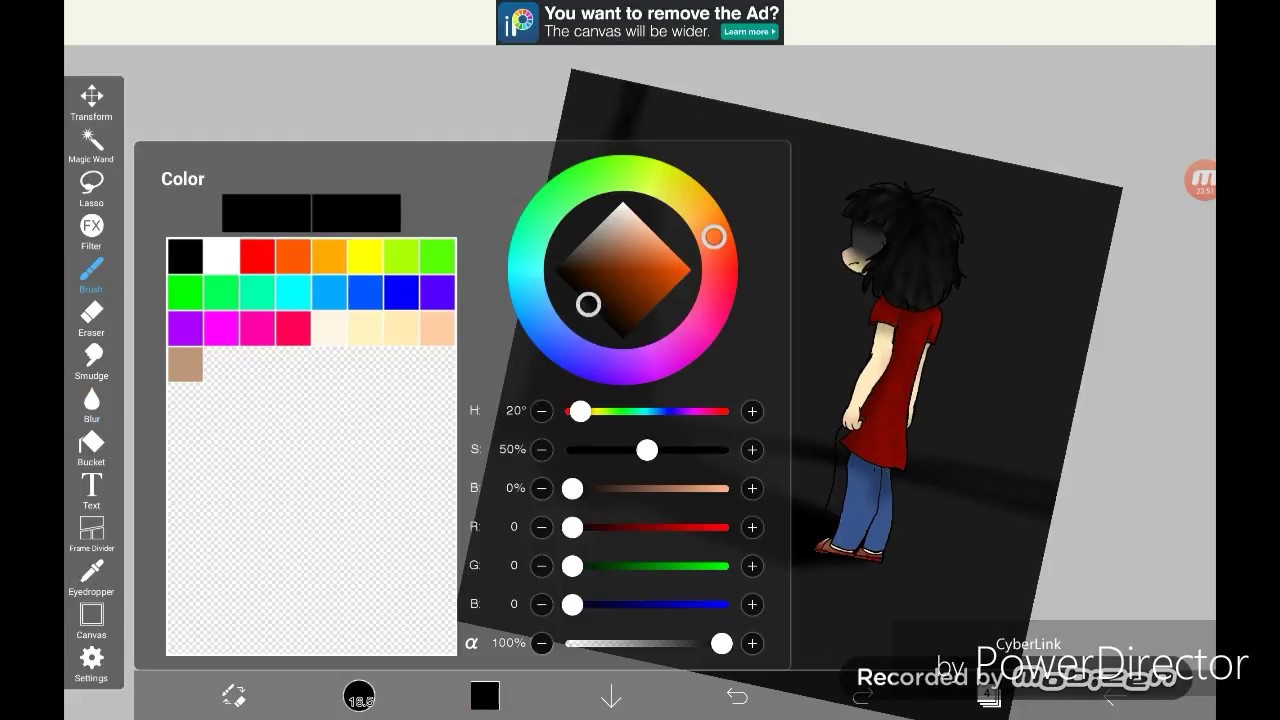Image resolution: width=1280 pixels, height=720 pixels.
Task: Select the Smudge tool
Action: (x=92, y=361)
